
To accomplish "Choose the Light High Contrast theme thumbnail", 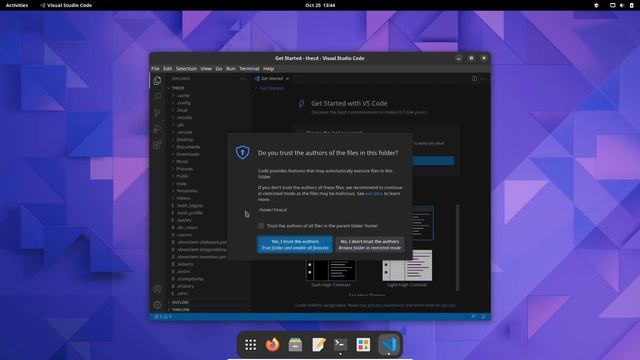I will pos(407,267).
